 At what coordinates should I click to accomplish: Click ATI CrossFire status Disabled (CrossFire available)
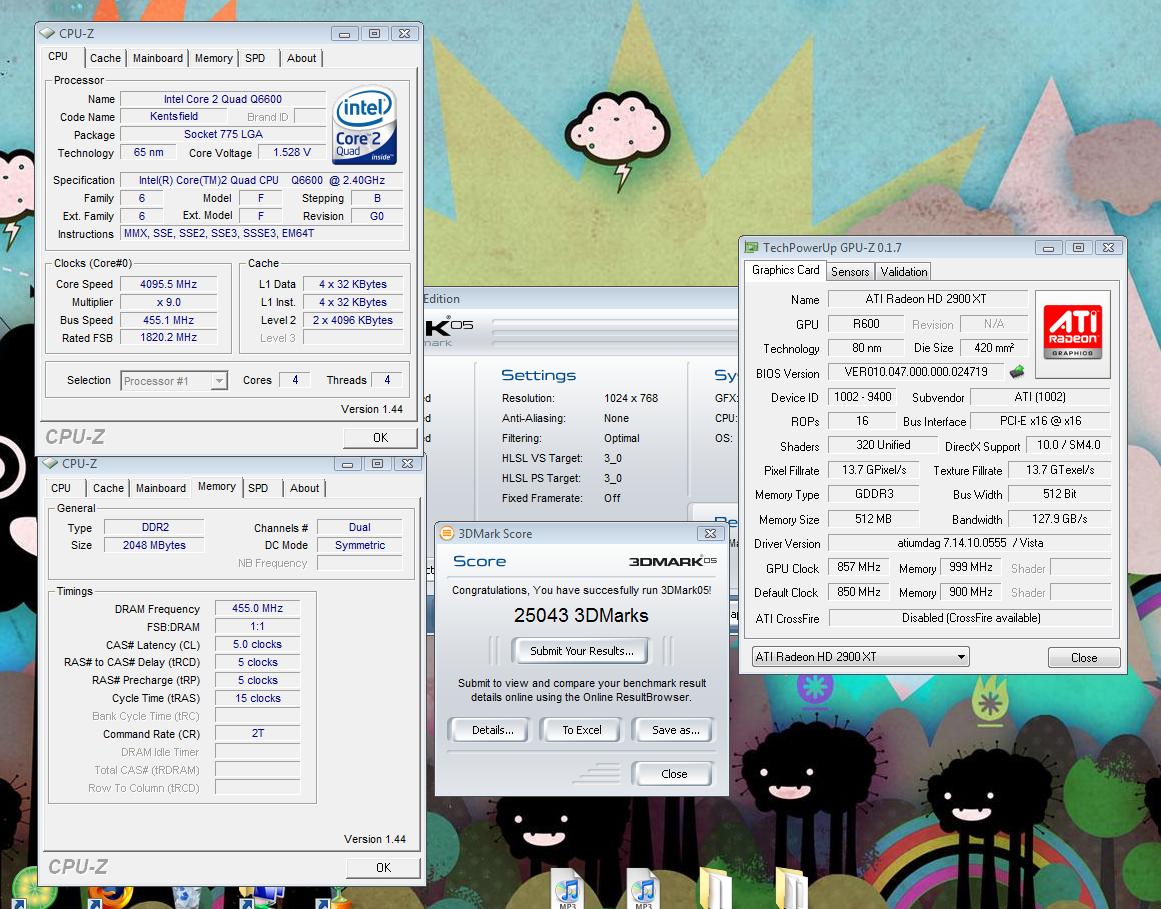971,618
